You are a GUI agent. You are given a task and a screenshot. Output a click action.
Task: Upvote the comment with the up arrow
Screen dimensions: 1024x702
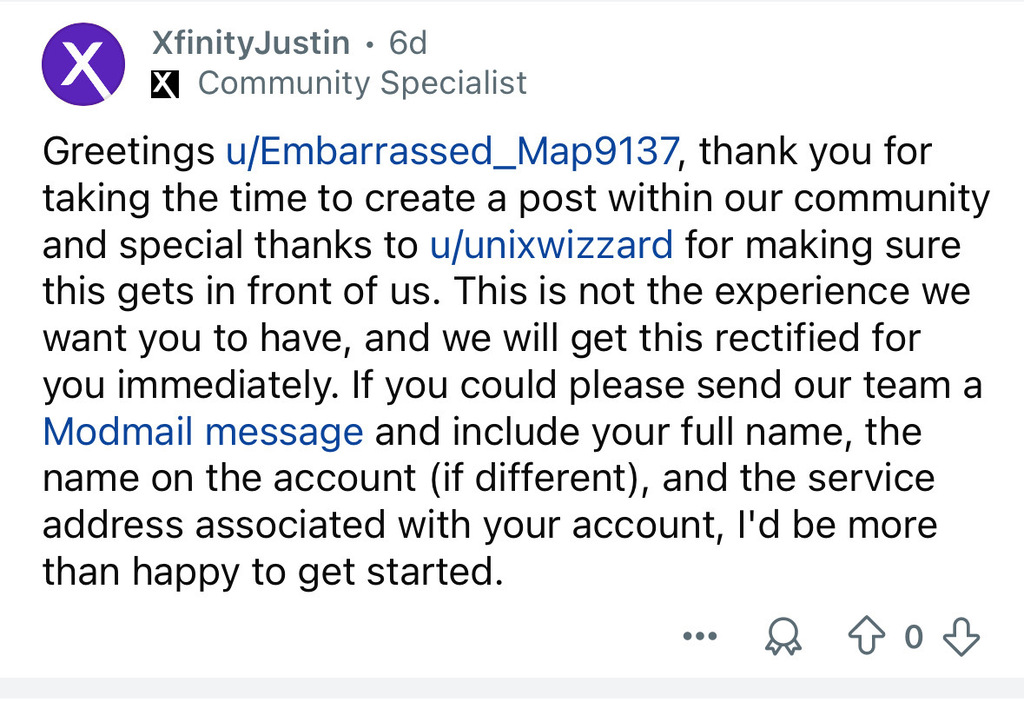(866, 635)
